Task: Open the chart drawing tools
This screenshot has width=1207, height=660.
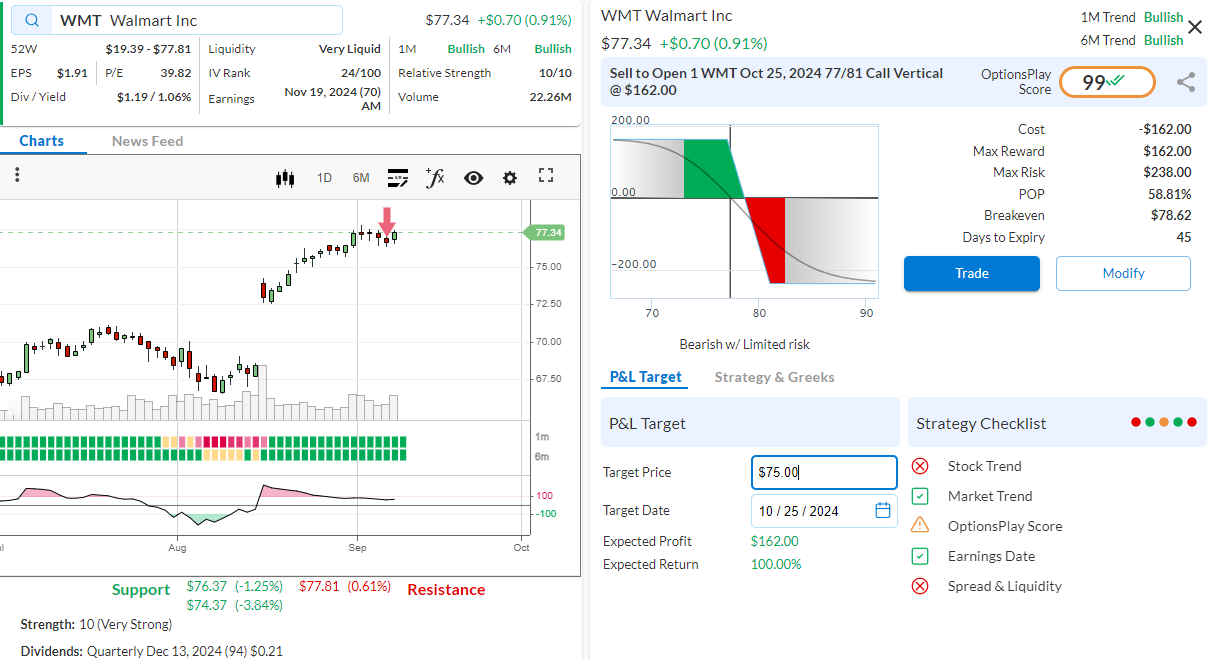Action: tap(398, 178)
